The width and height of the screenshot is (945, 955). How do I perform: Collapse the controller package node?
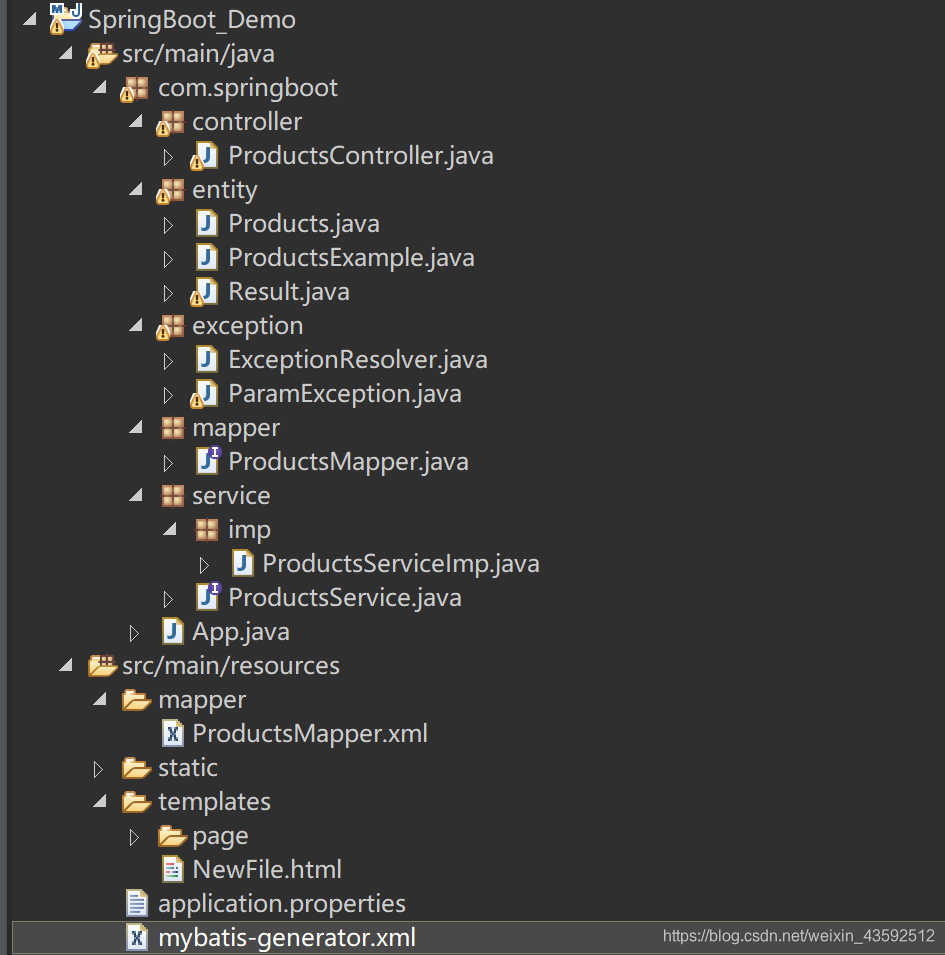pyautogui.click(x=136, y=122)
